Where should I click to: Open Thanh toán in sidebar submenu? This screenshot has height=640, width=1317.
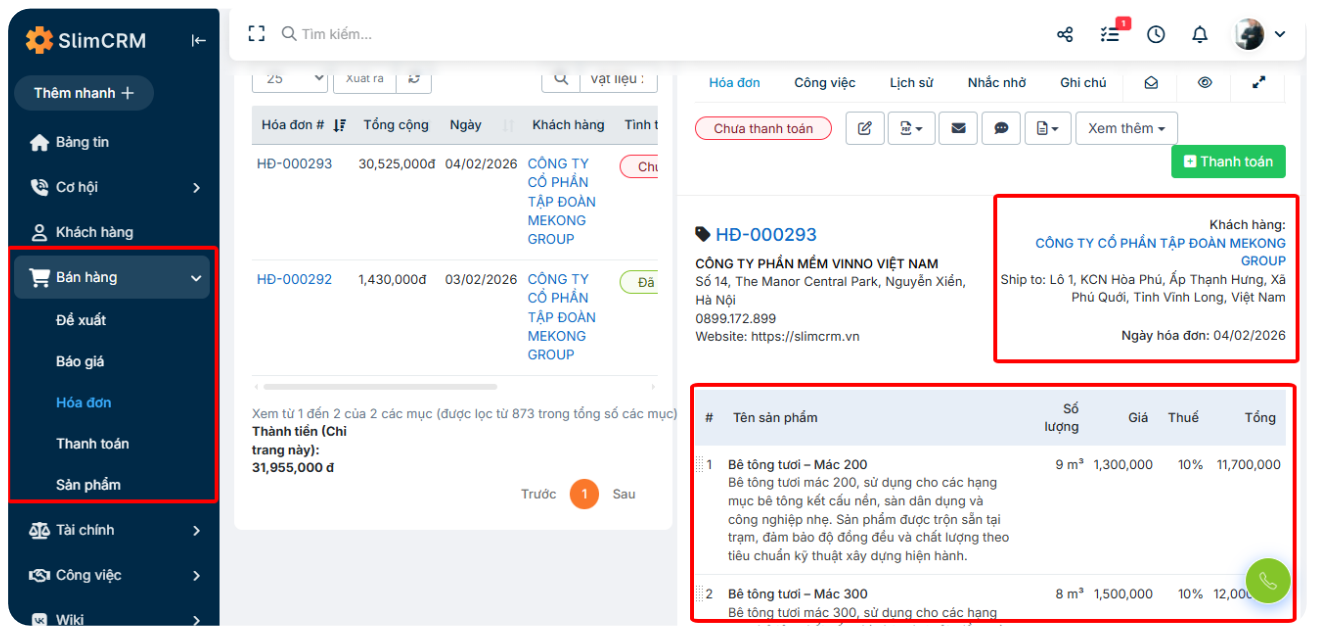pyautogui.click(x=92, y=443)
